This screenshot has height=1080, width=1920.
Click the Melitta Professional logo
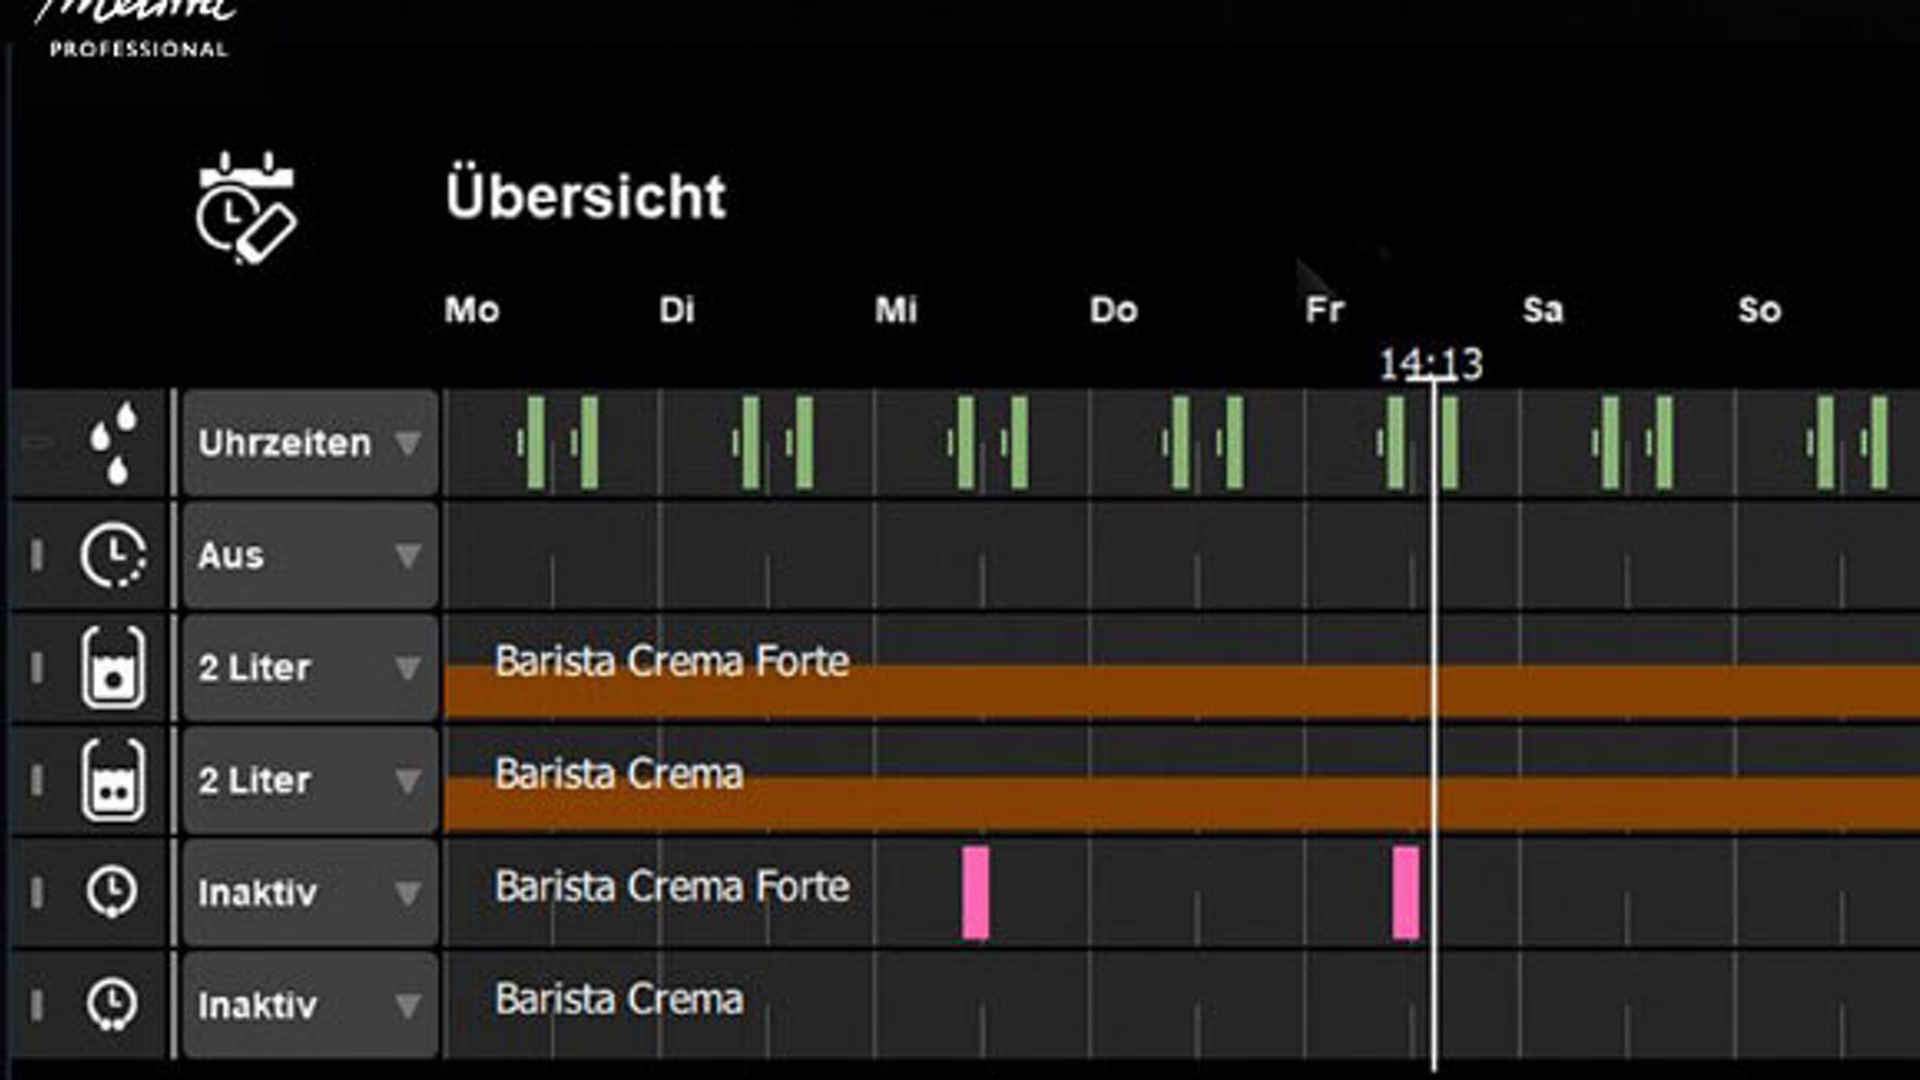coord(138,28)
